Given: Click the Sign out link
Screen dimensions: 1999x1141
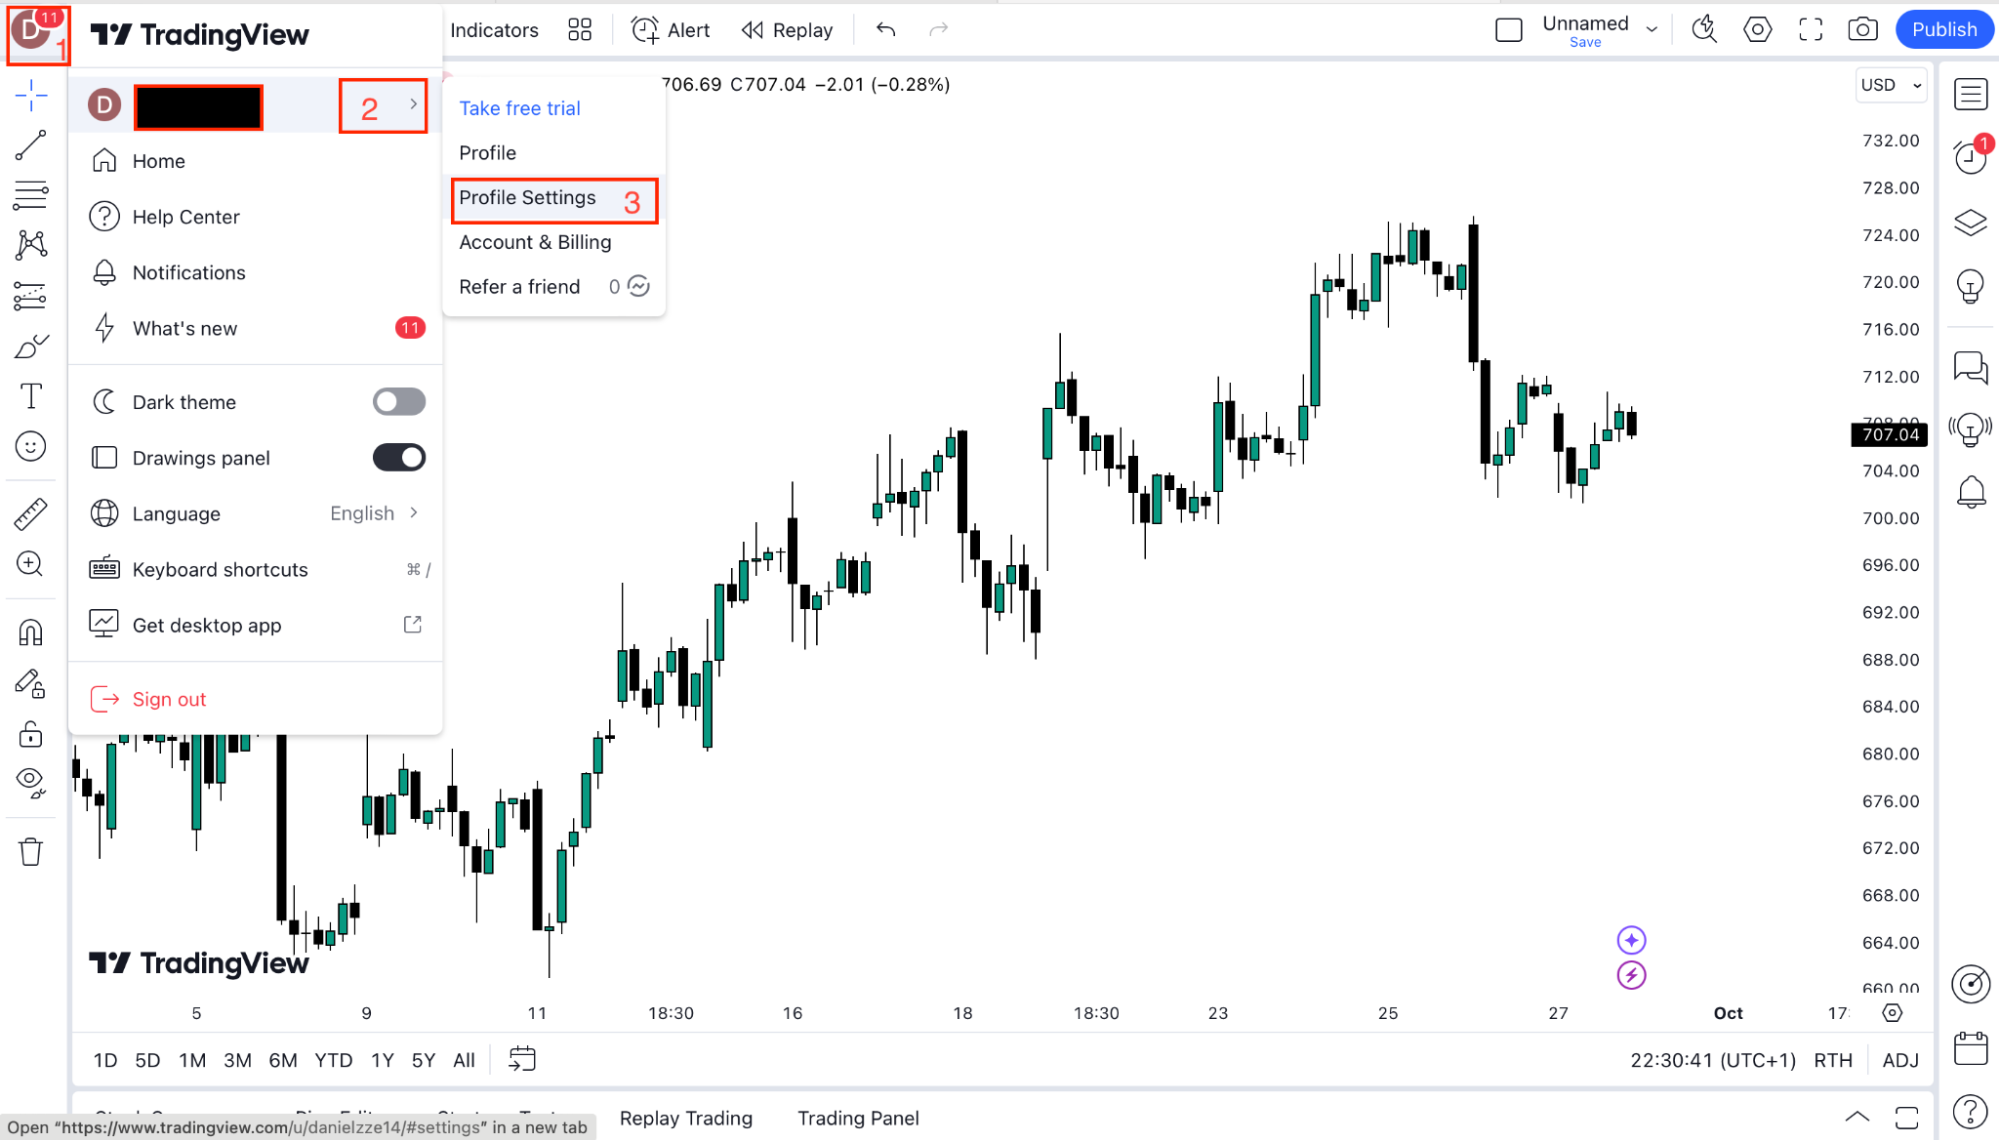Looking at the screenshot, I should [169, 699].
